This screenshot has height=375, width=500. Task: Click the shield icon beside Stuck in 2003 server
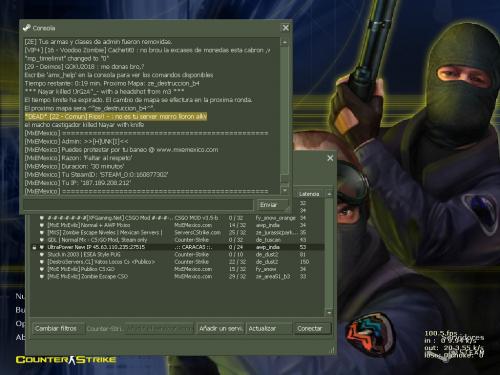[42, 255]
